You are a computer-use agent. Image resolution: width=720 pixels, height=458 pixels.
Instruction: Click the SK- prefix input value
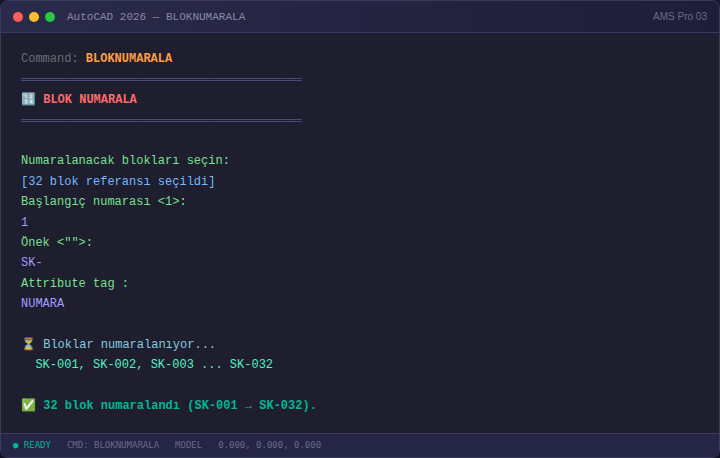(31, 262)
